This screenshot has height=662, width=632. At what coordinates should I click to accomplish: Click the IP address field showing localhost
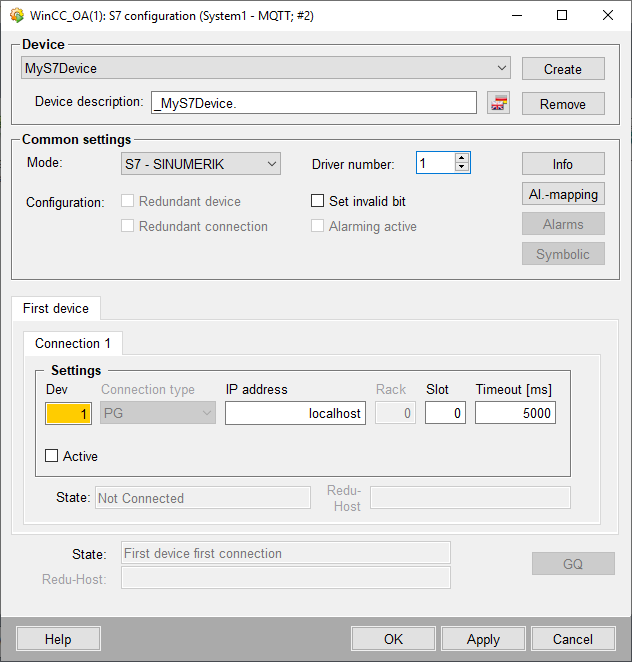pos(295,412)
